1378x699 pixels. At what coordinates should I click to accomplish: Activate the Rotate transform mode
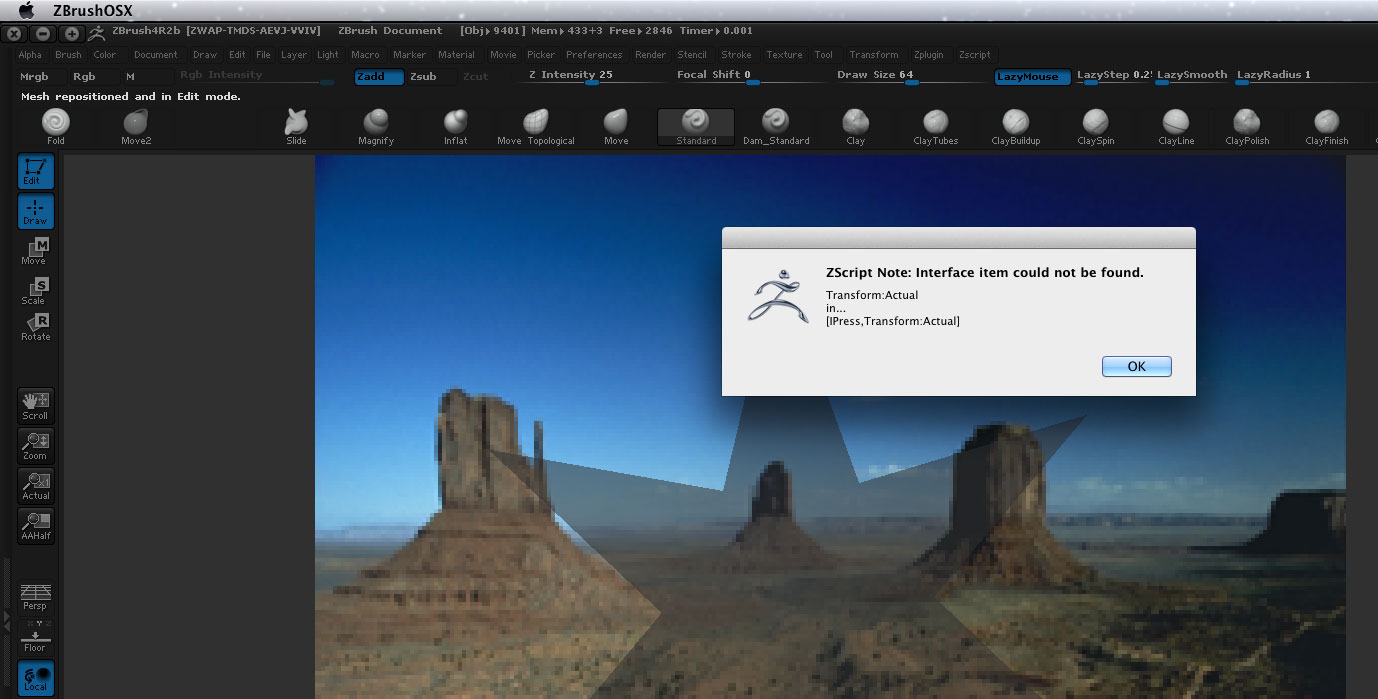pyautogui.click(x=36, y=327)
